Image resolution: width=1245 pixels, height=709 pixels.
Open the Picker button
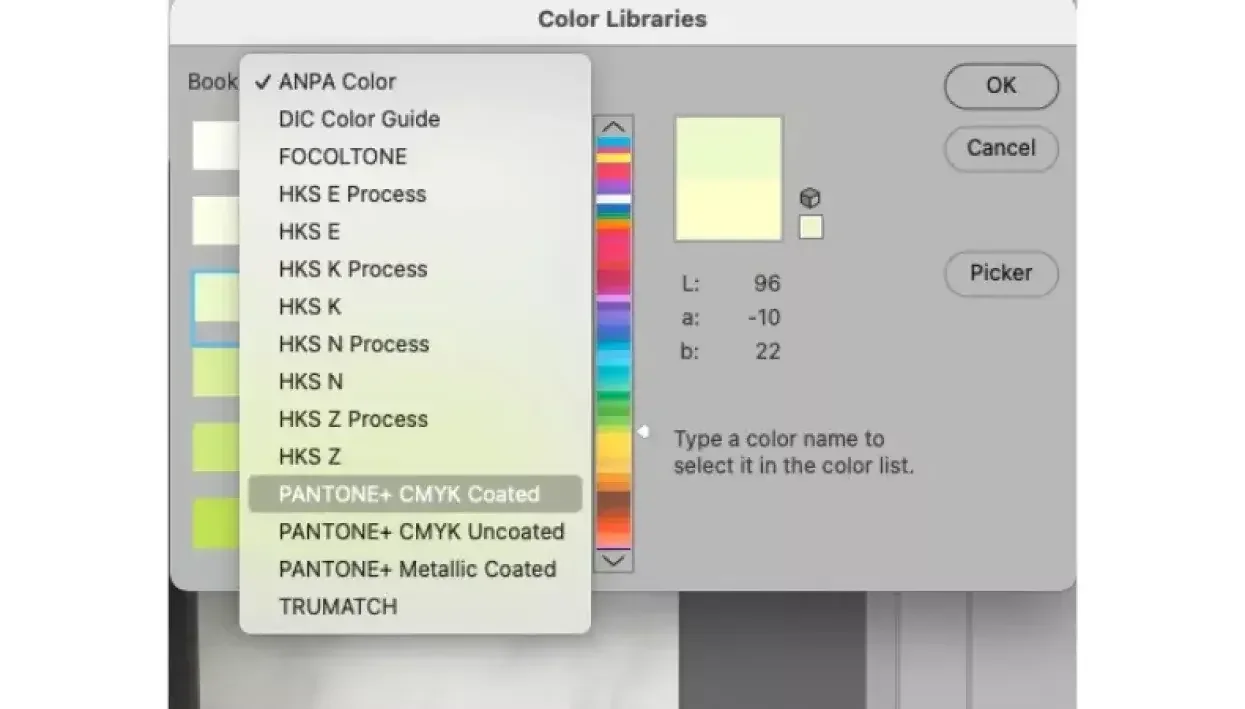1000,273
